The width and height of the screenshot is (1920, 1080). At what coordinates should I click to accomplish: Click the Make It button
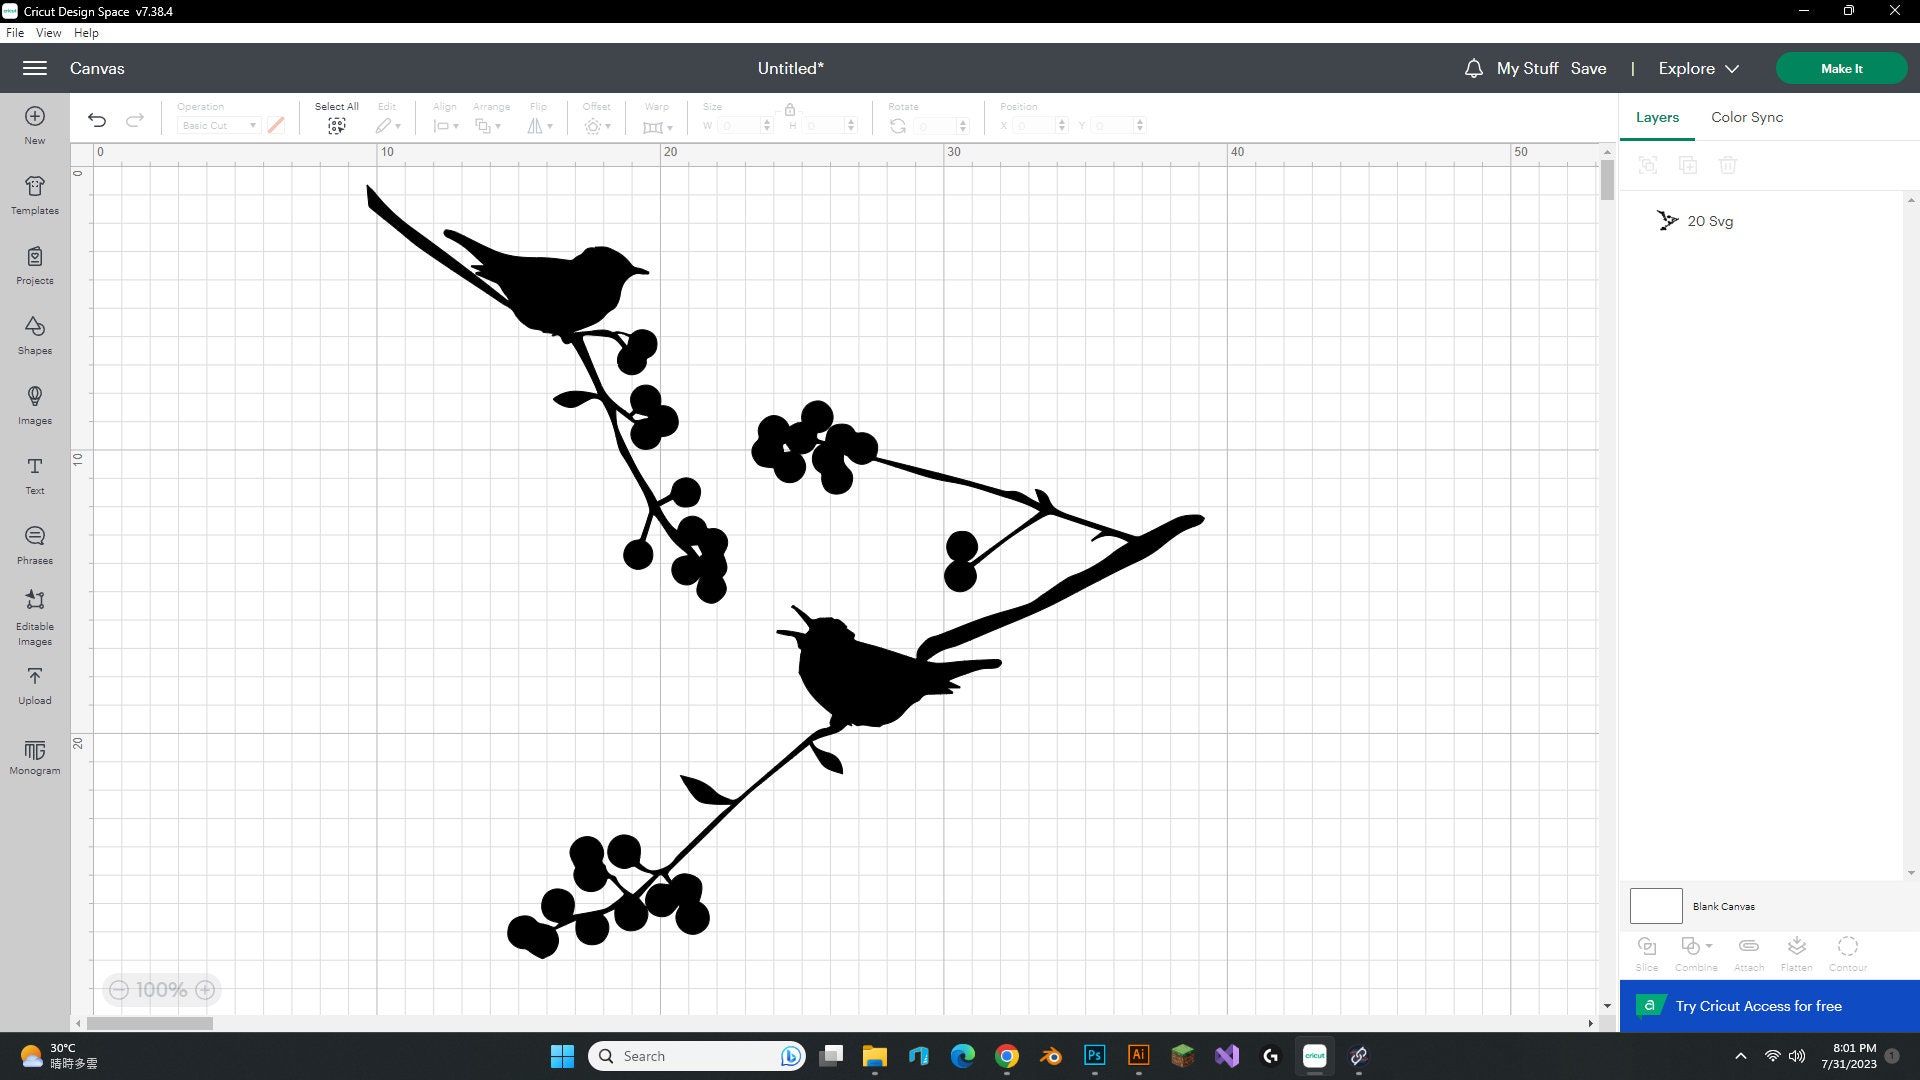click(x=1841, y=68)
